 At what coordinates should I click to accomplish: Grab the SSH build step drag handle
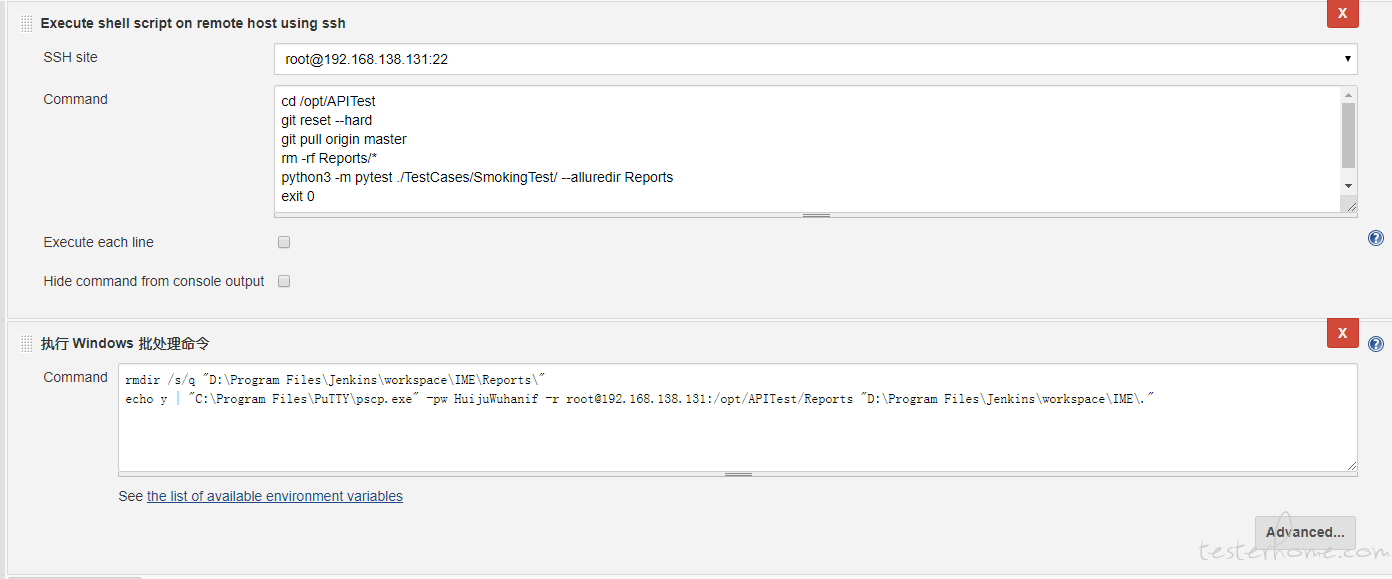(27, 24)
